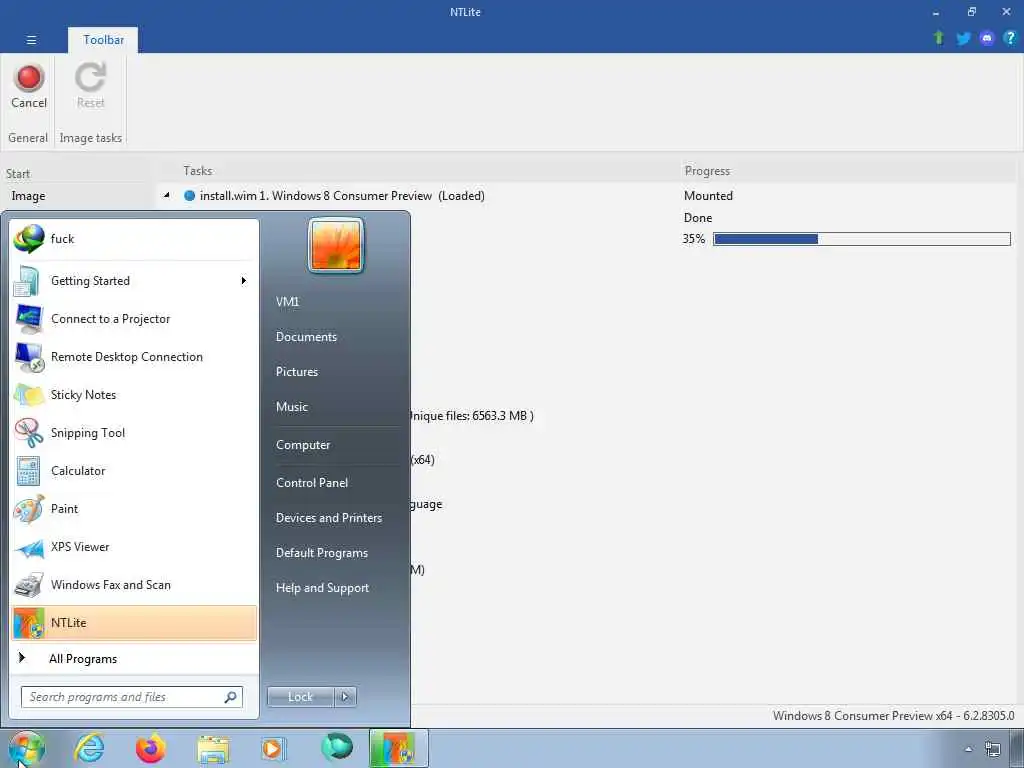The height and width of the screenshot is (768, 1024).
Task: Open Pictures in Start menu
Action: coord(296,372)
